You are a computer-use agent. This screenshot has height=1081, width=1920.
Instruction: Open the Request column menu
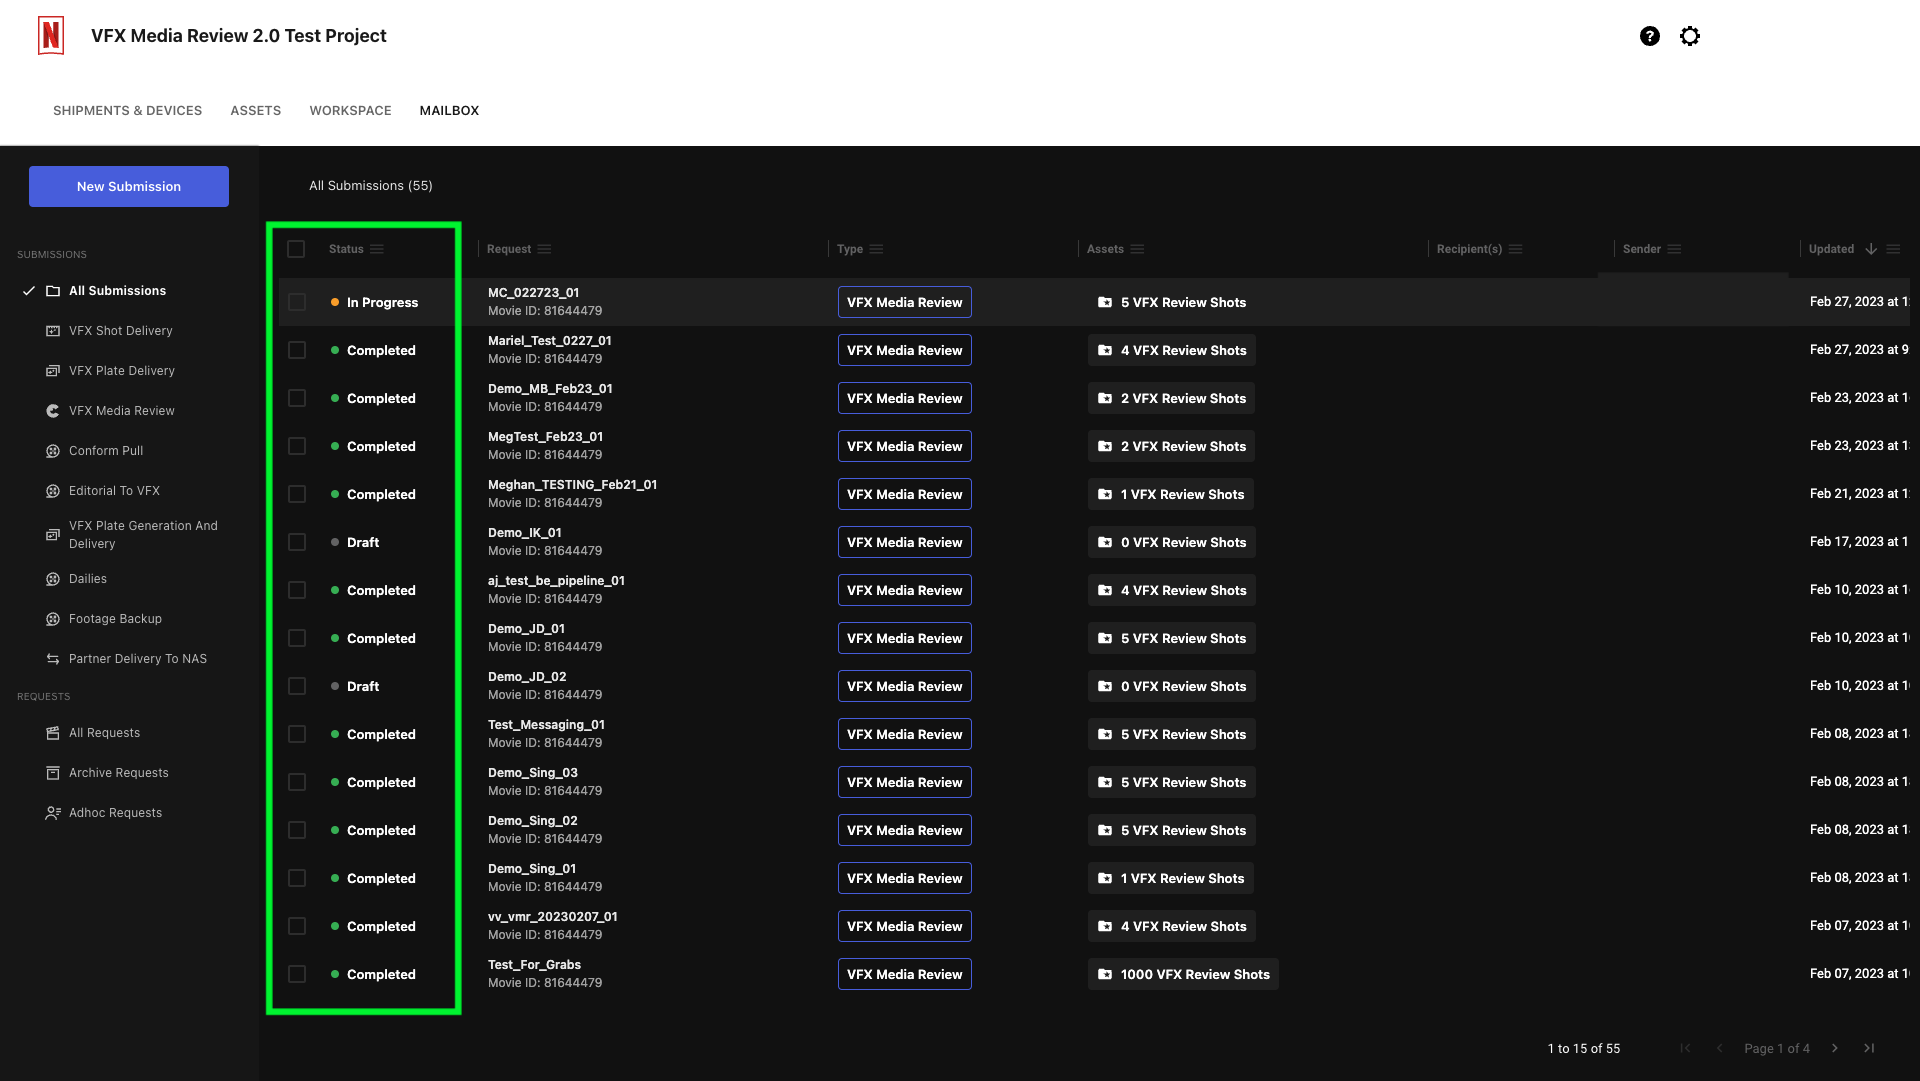pyautogui.click(x=544, y=249)
